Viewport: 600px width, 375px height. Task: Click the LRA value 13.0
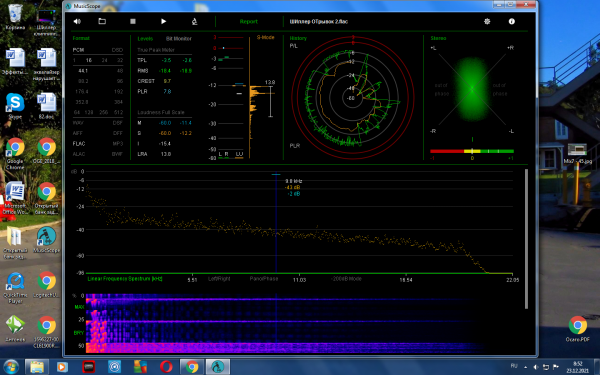pyautogui.click(x=166, y=154)
